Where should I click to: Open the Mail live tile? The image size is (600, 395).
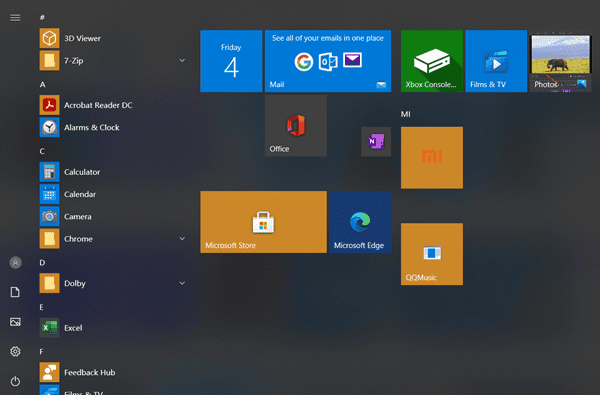click(x=328, y=61)
